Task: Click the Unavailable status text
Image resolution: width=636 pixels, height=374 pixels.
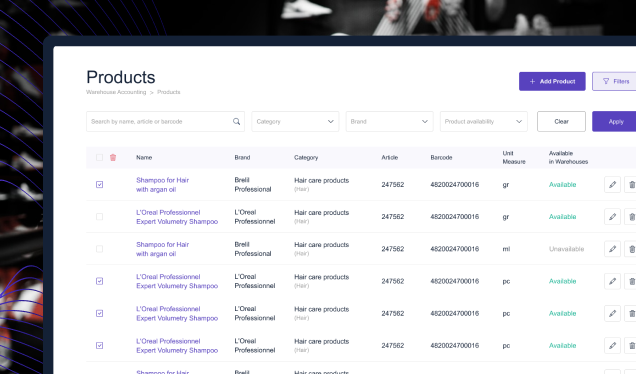Action: 566,249
